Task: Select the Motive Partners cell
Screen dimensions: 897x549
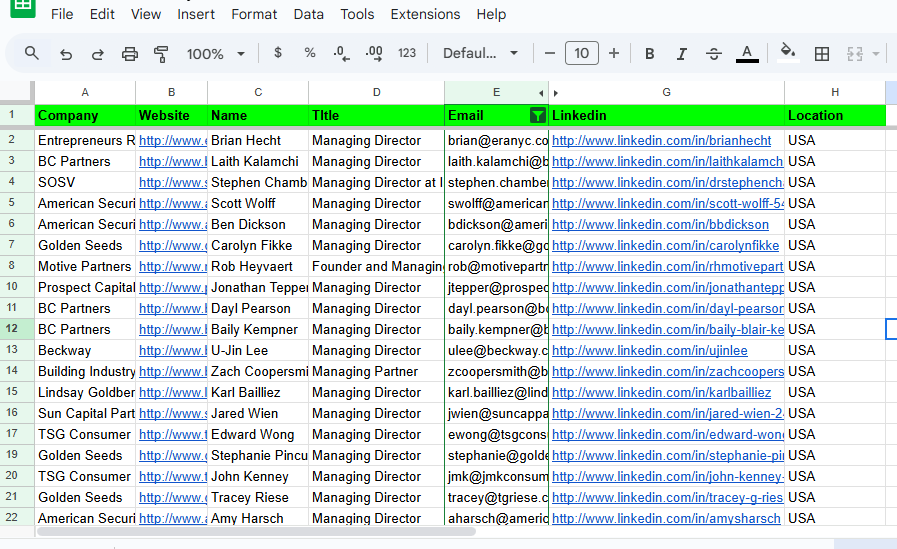Action: [85, 266]
